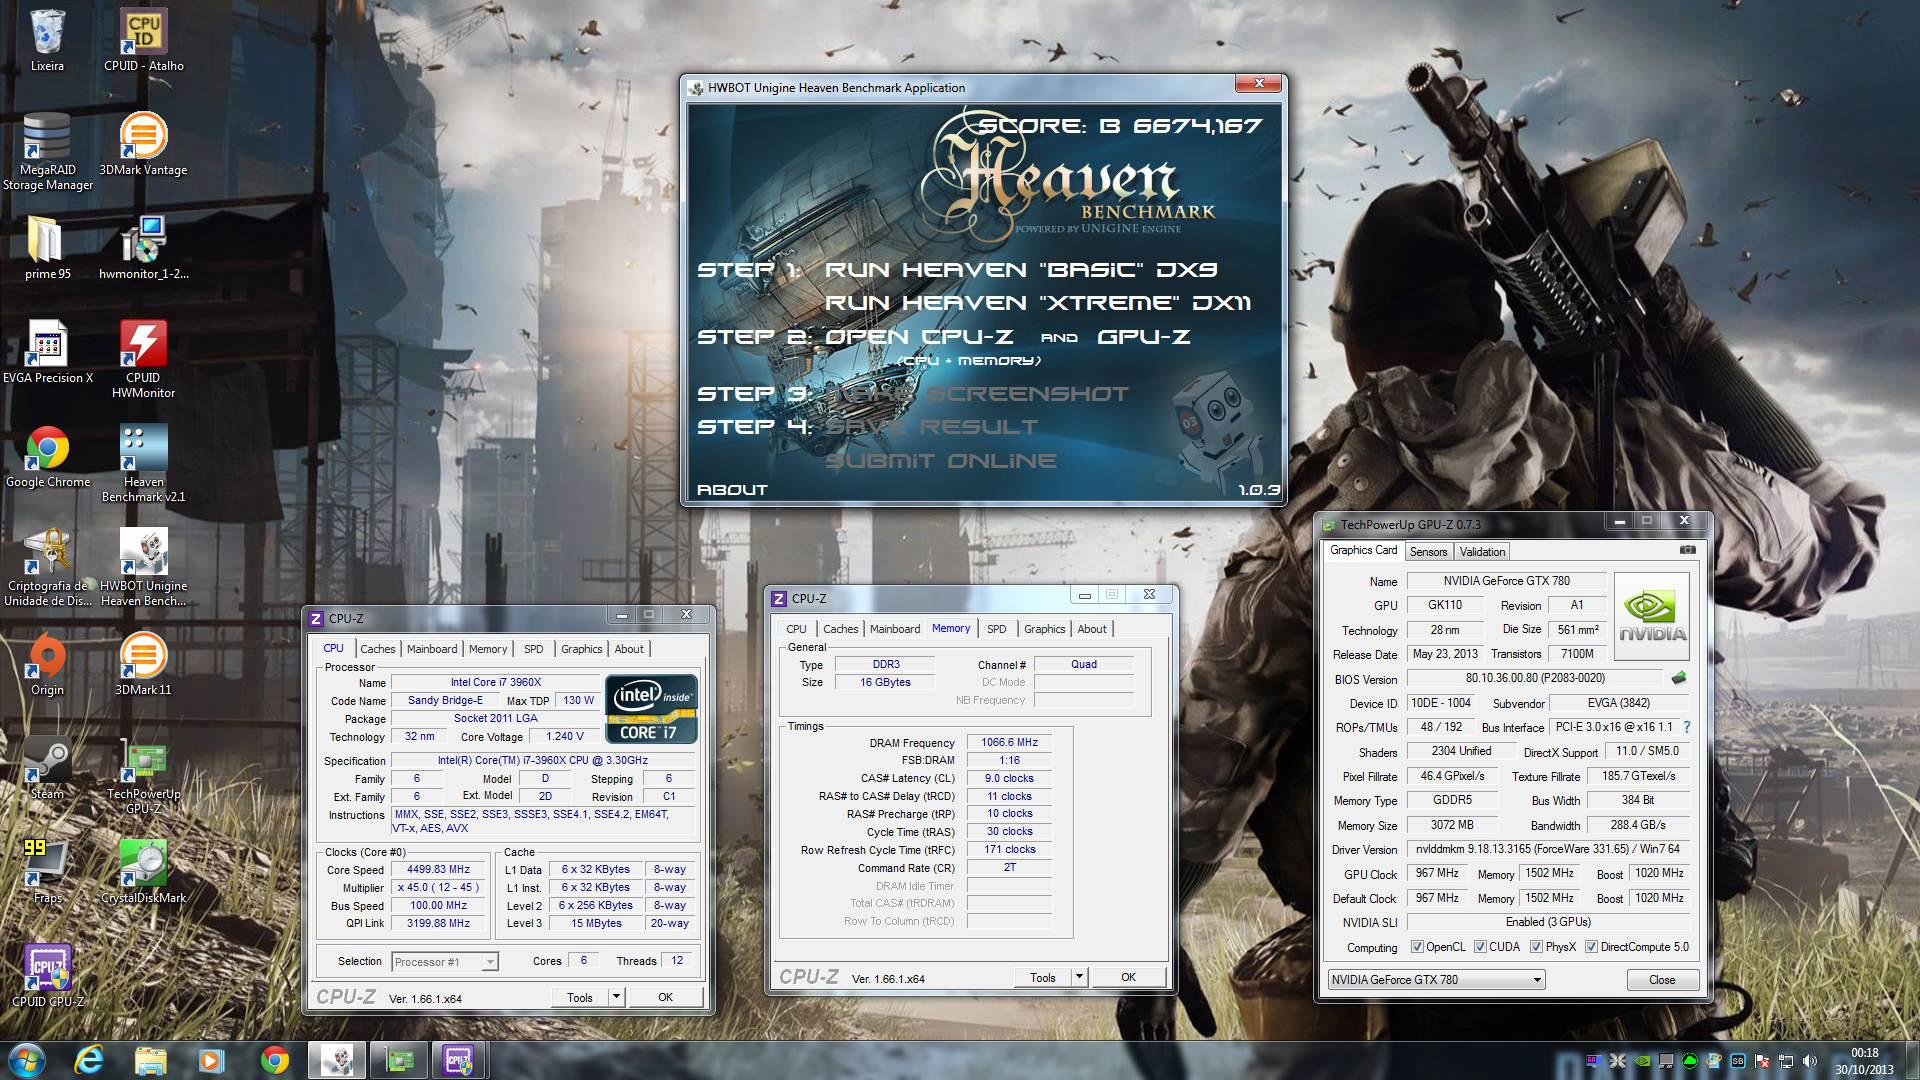The height and width of the screenshot is (1080, 1920).
Task: Open the HWBOT Unigine Heaven Bench desktop icon
Action: coord(143,567)
